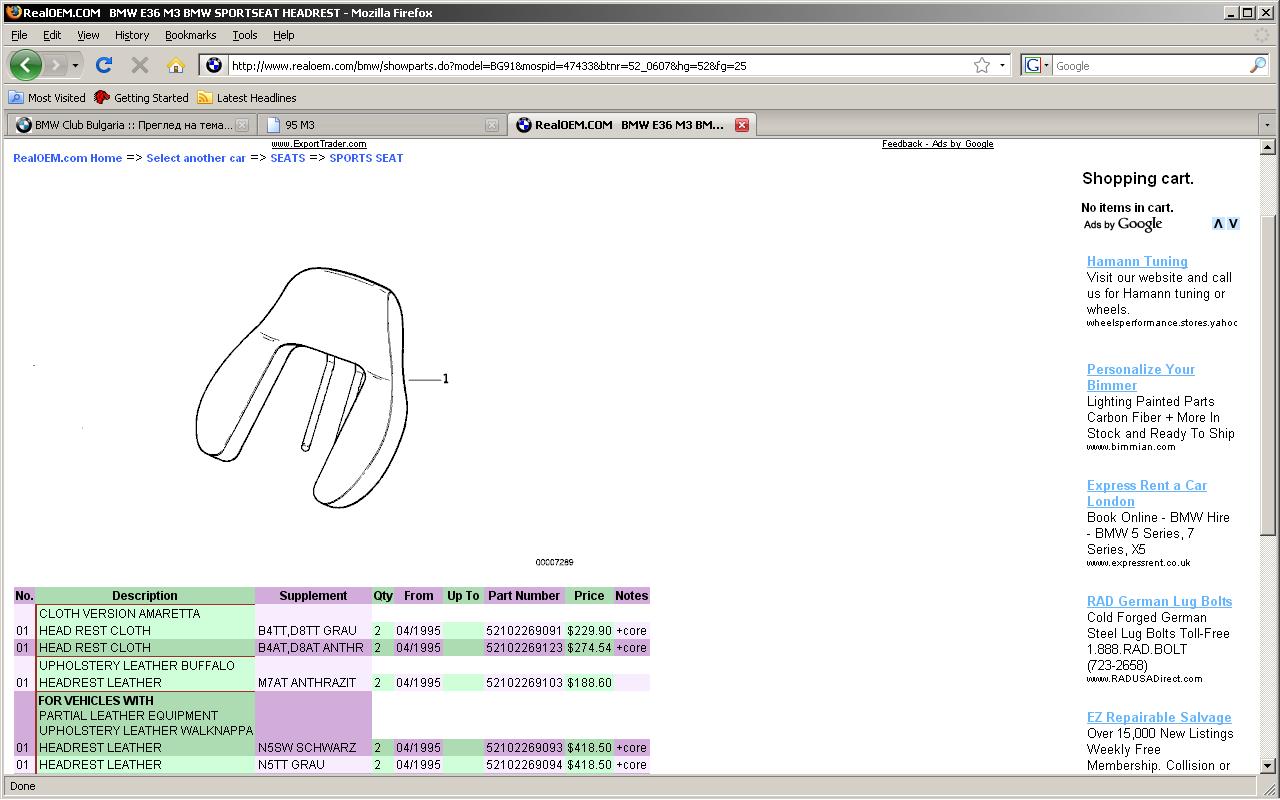Screen dimensions: 1280x800
Task: Click Personalize Your Bimmer ad link
Action: (x=1140, y=377)
